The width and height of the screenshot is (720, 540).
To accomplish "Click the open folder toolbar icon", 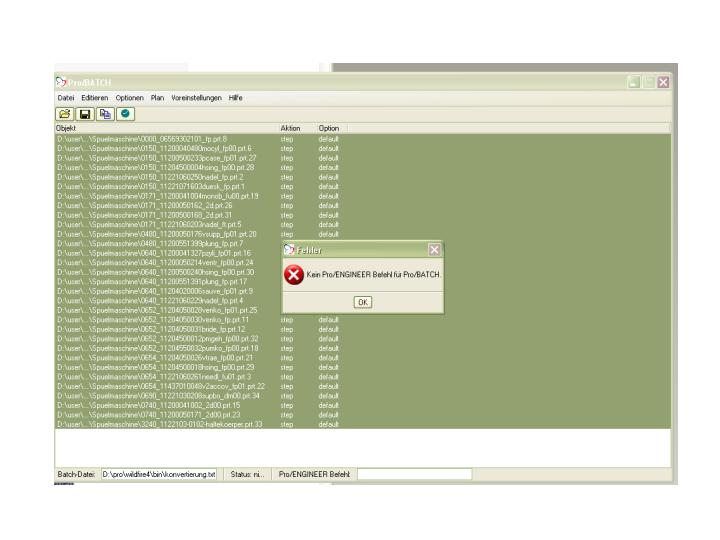I will click(65, 114).
